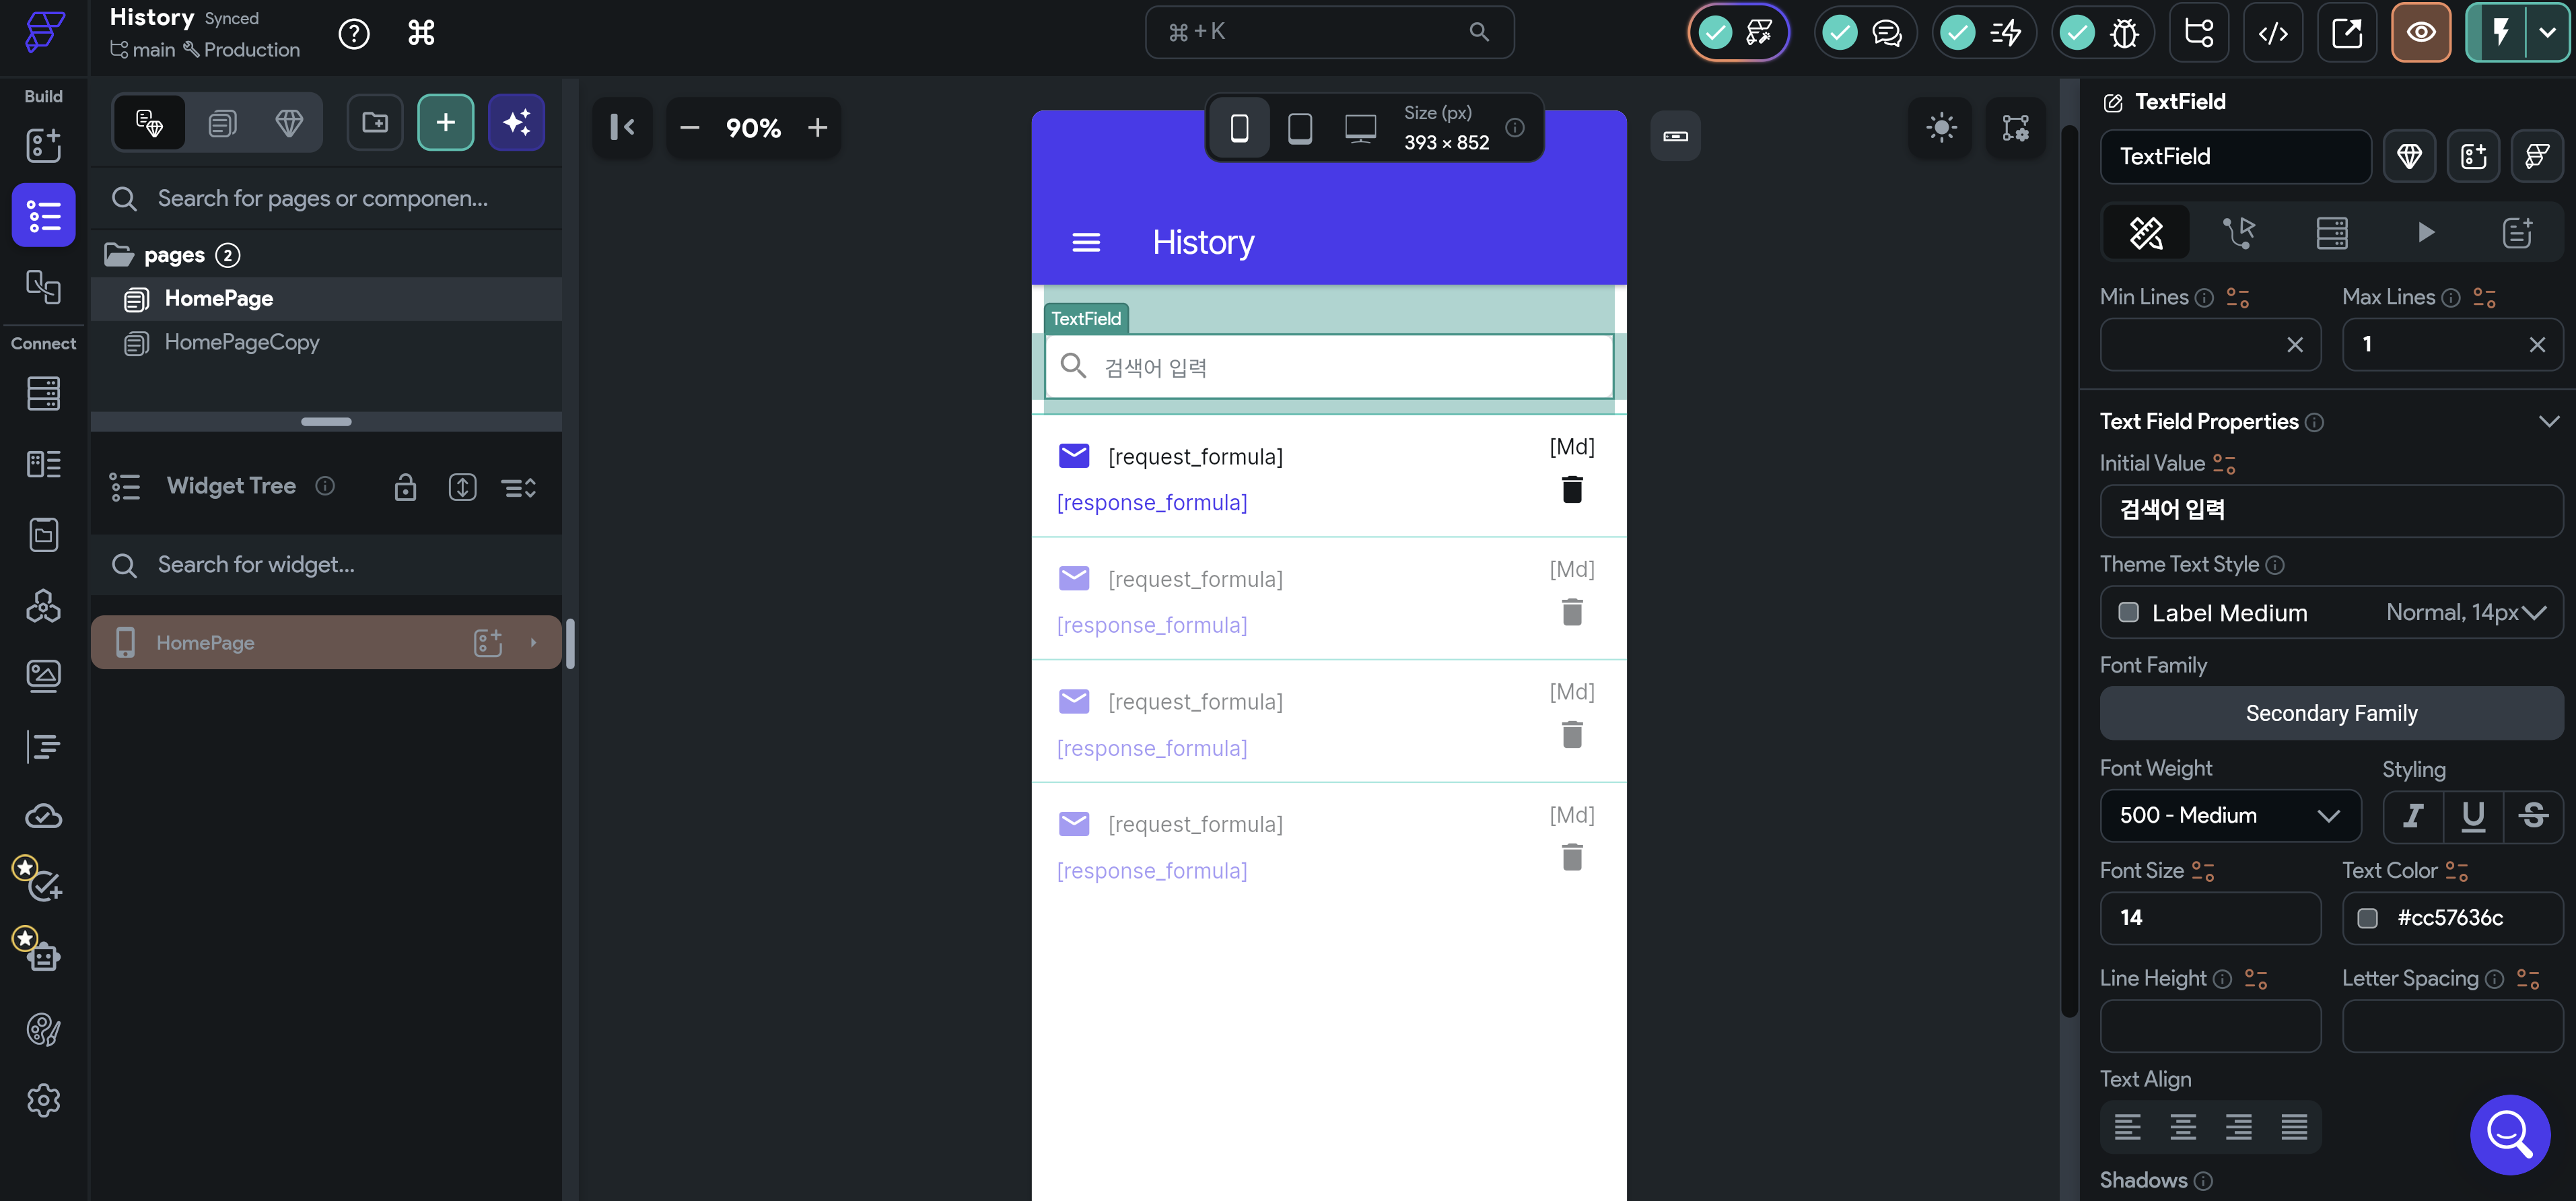Open the Media Assets image icon

[43, 676]
